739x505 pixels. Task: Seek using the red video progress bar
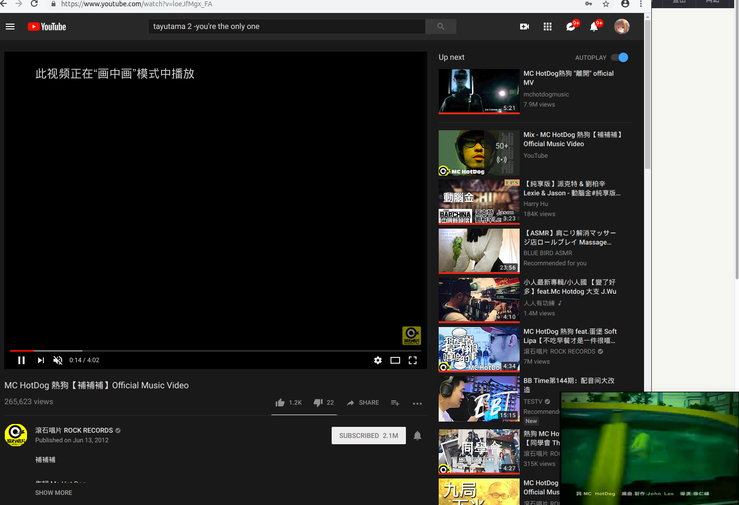click(200, 351)
